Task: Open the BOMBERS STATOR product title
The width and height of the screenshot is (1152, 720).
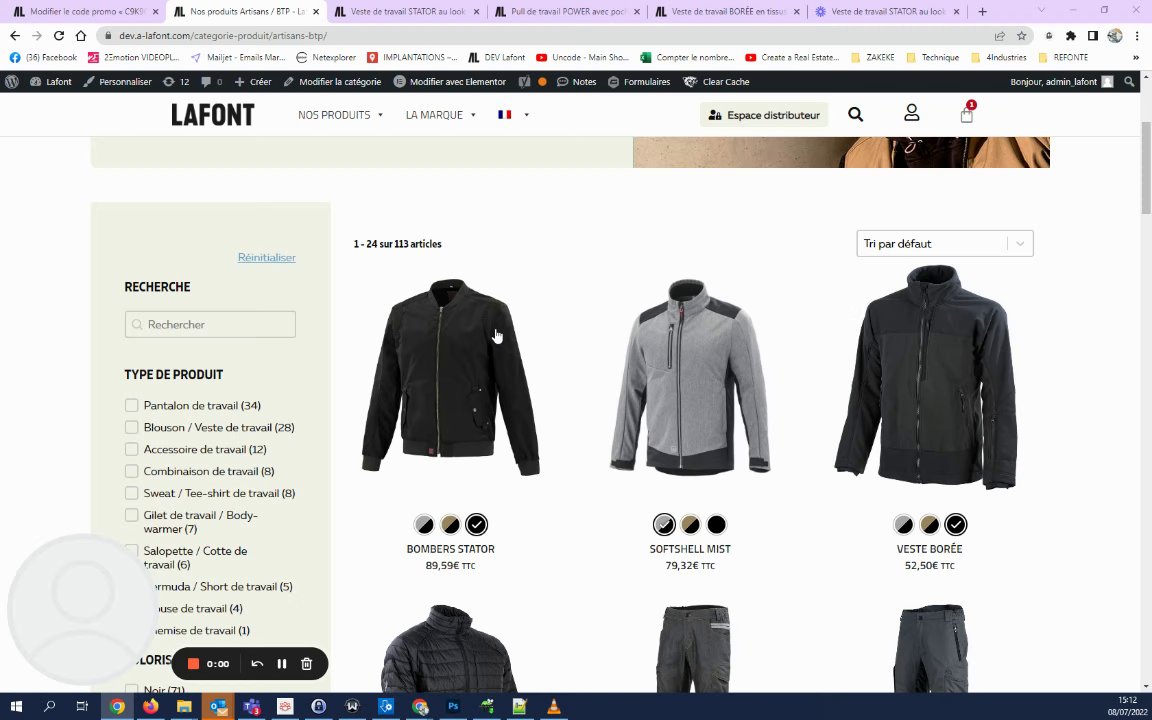Action: (x=450, y=549)
